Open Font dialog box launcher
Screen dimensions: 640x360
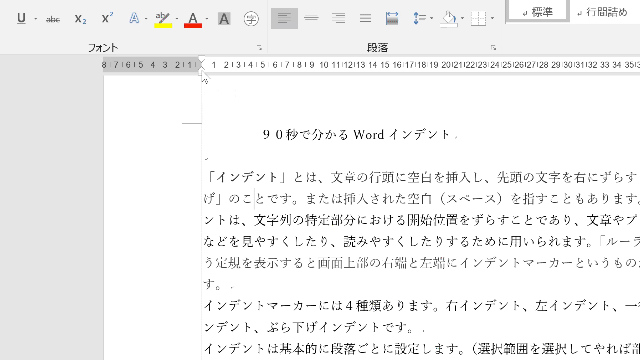(x=259, y=48)
